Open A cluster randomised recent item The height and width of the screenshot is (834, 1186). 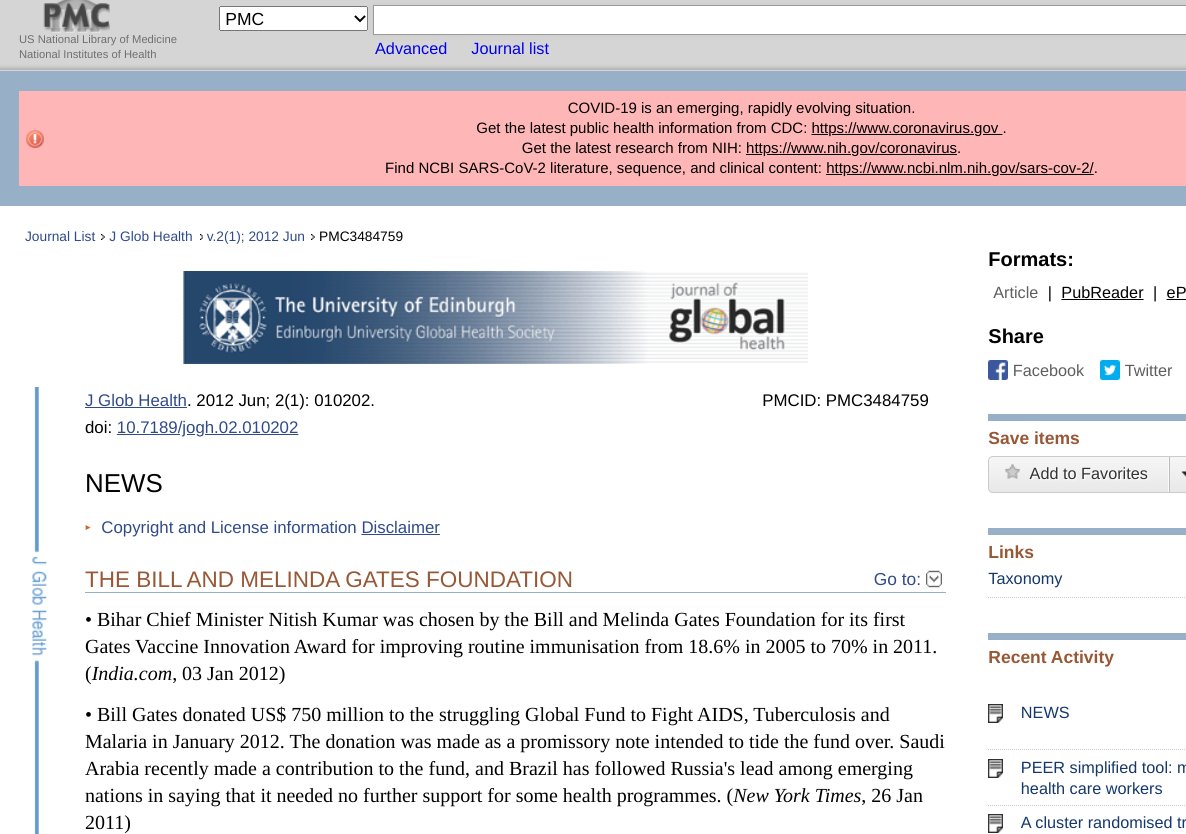[1103, 823]
